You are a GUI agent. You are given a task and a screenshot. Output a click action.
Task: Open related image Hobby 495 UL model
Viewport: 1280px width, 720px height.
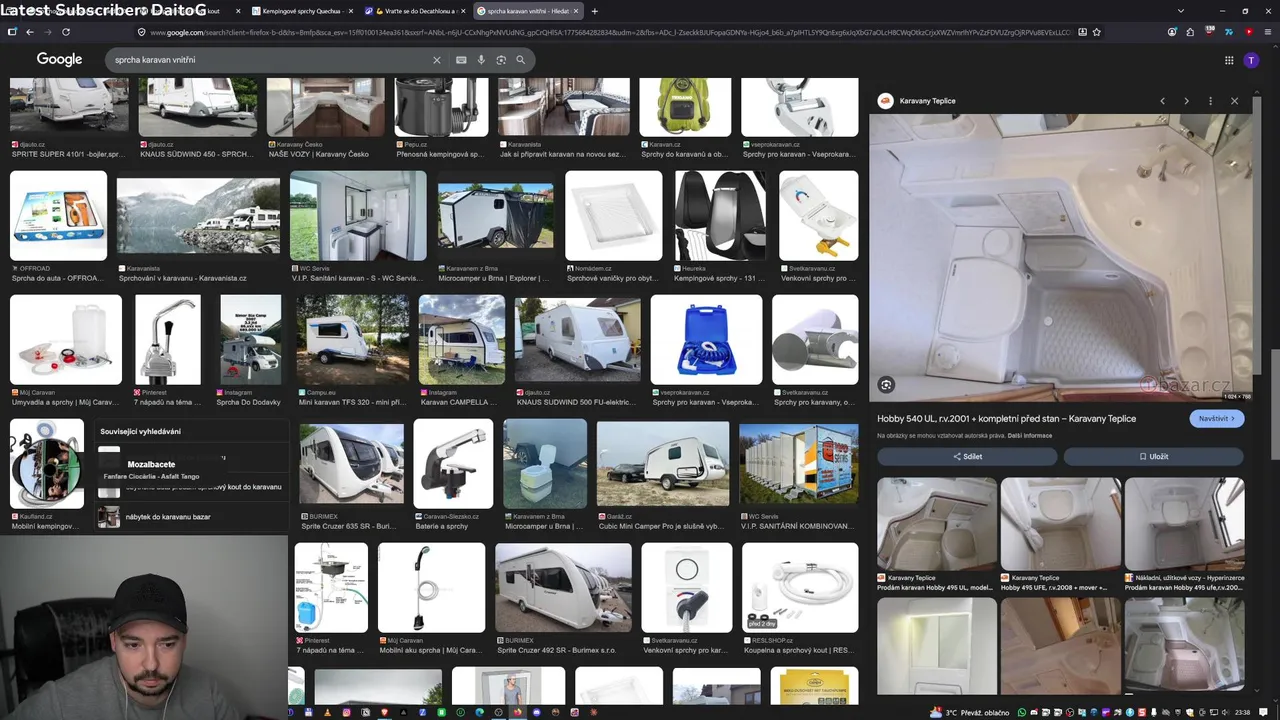pyautogui.click(x=937, y=534)
